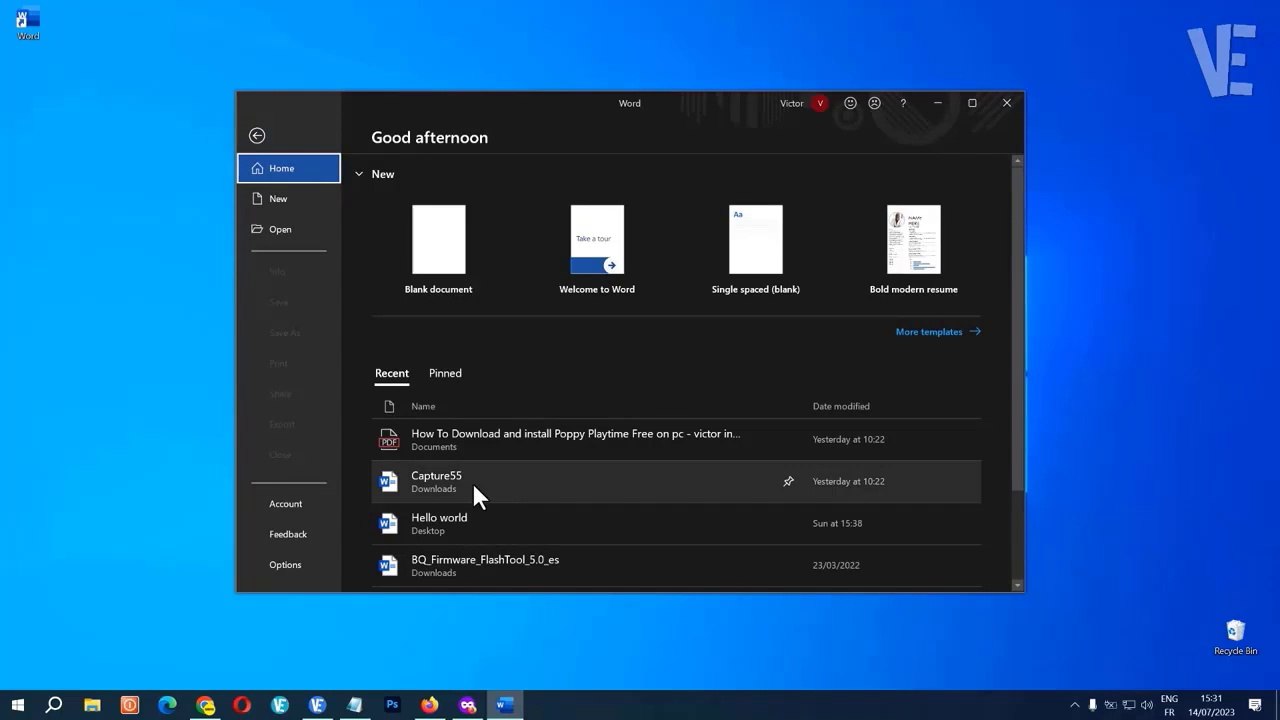Open Windows Search from the taskbar

click(54, 705)
